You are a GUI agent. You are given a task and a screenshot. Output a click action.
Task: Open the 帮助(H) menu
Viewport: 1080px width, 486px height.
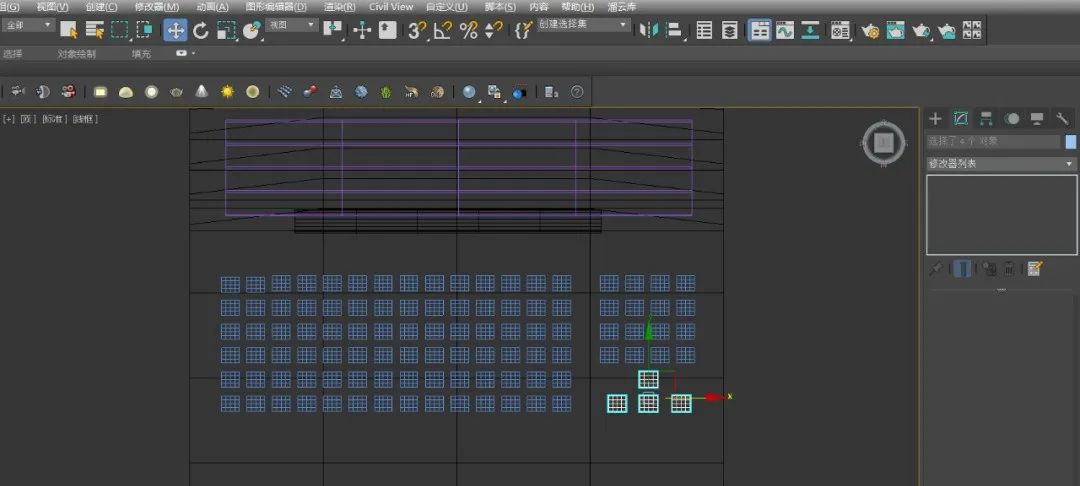(x=577, y=6)
